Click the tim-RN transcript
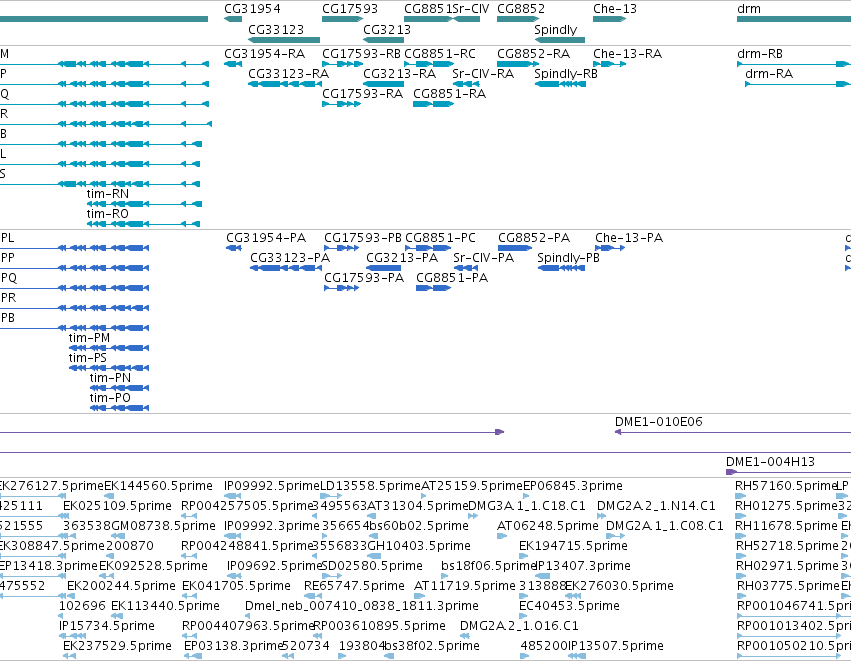 144,204
